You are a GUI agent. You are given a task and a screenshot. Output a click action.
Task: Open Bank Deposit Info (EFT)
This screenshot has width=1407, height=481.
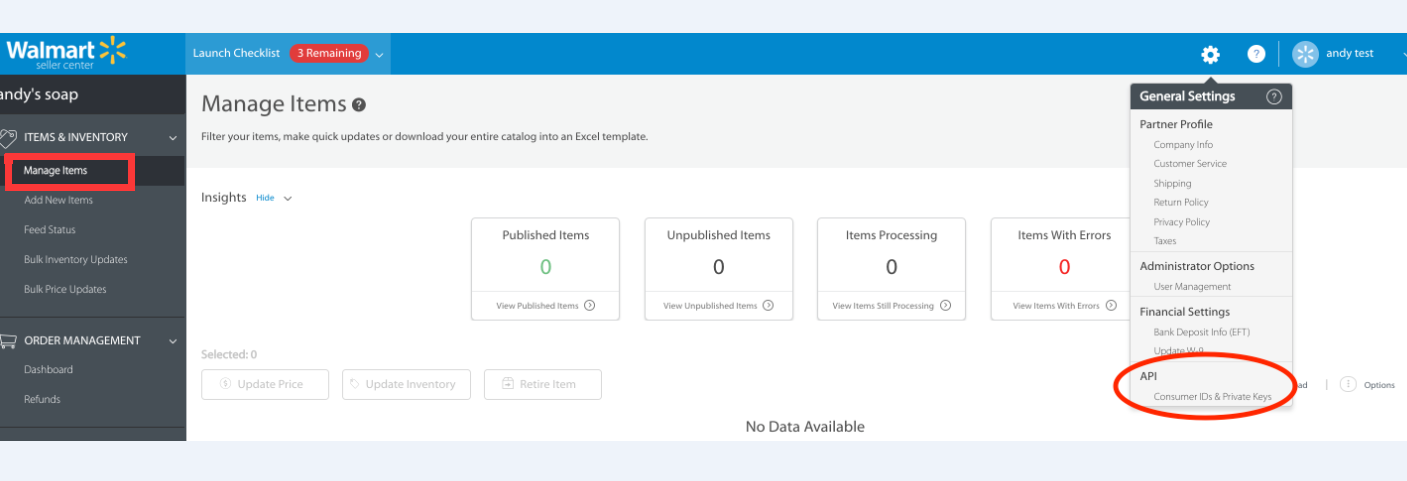coord(1202,332)
